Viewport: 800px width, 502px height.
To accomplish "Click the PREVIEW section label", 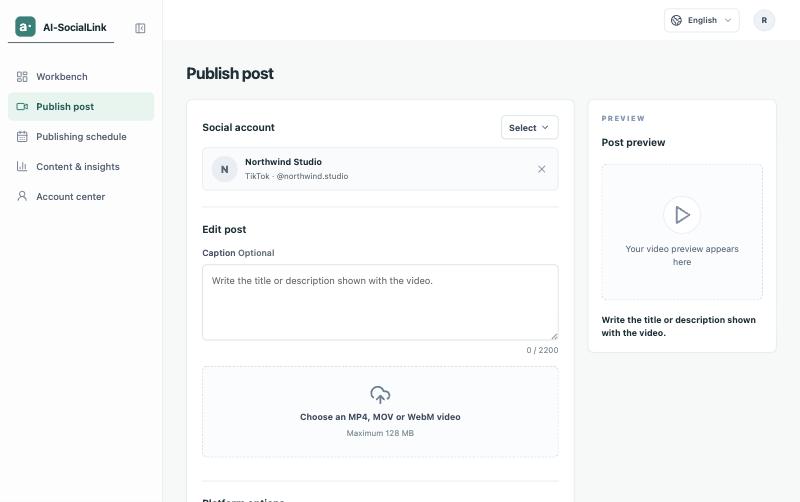I will pos(623,118).
